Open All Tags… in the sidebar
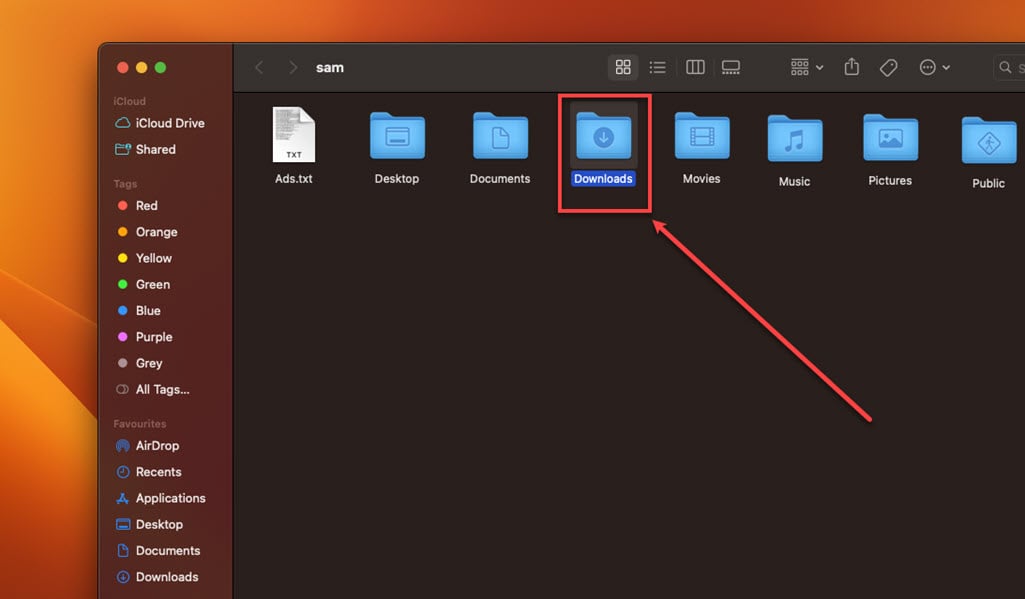Screen dimensions: 1025x599 coord(152,389)
